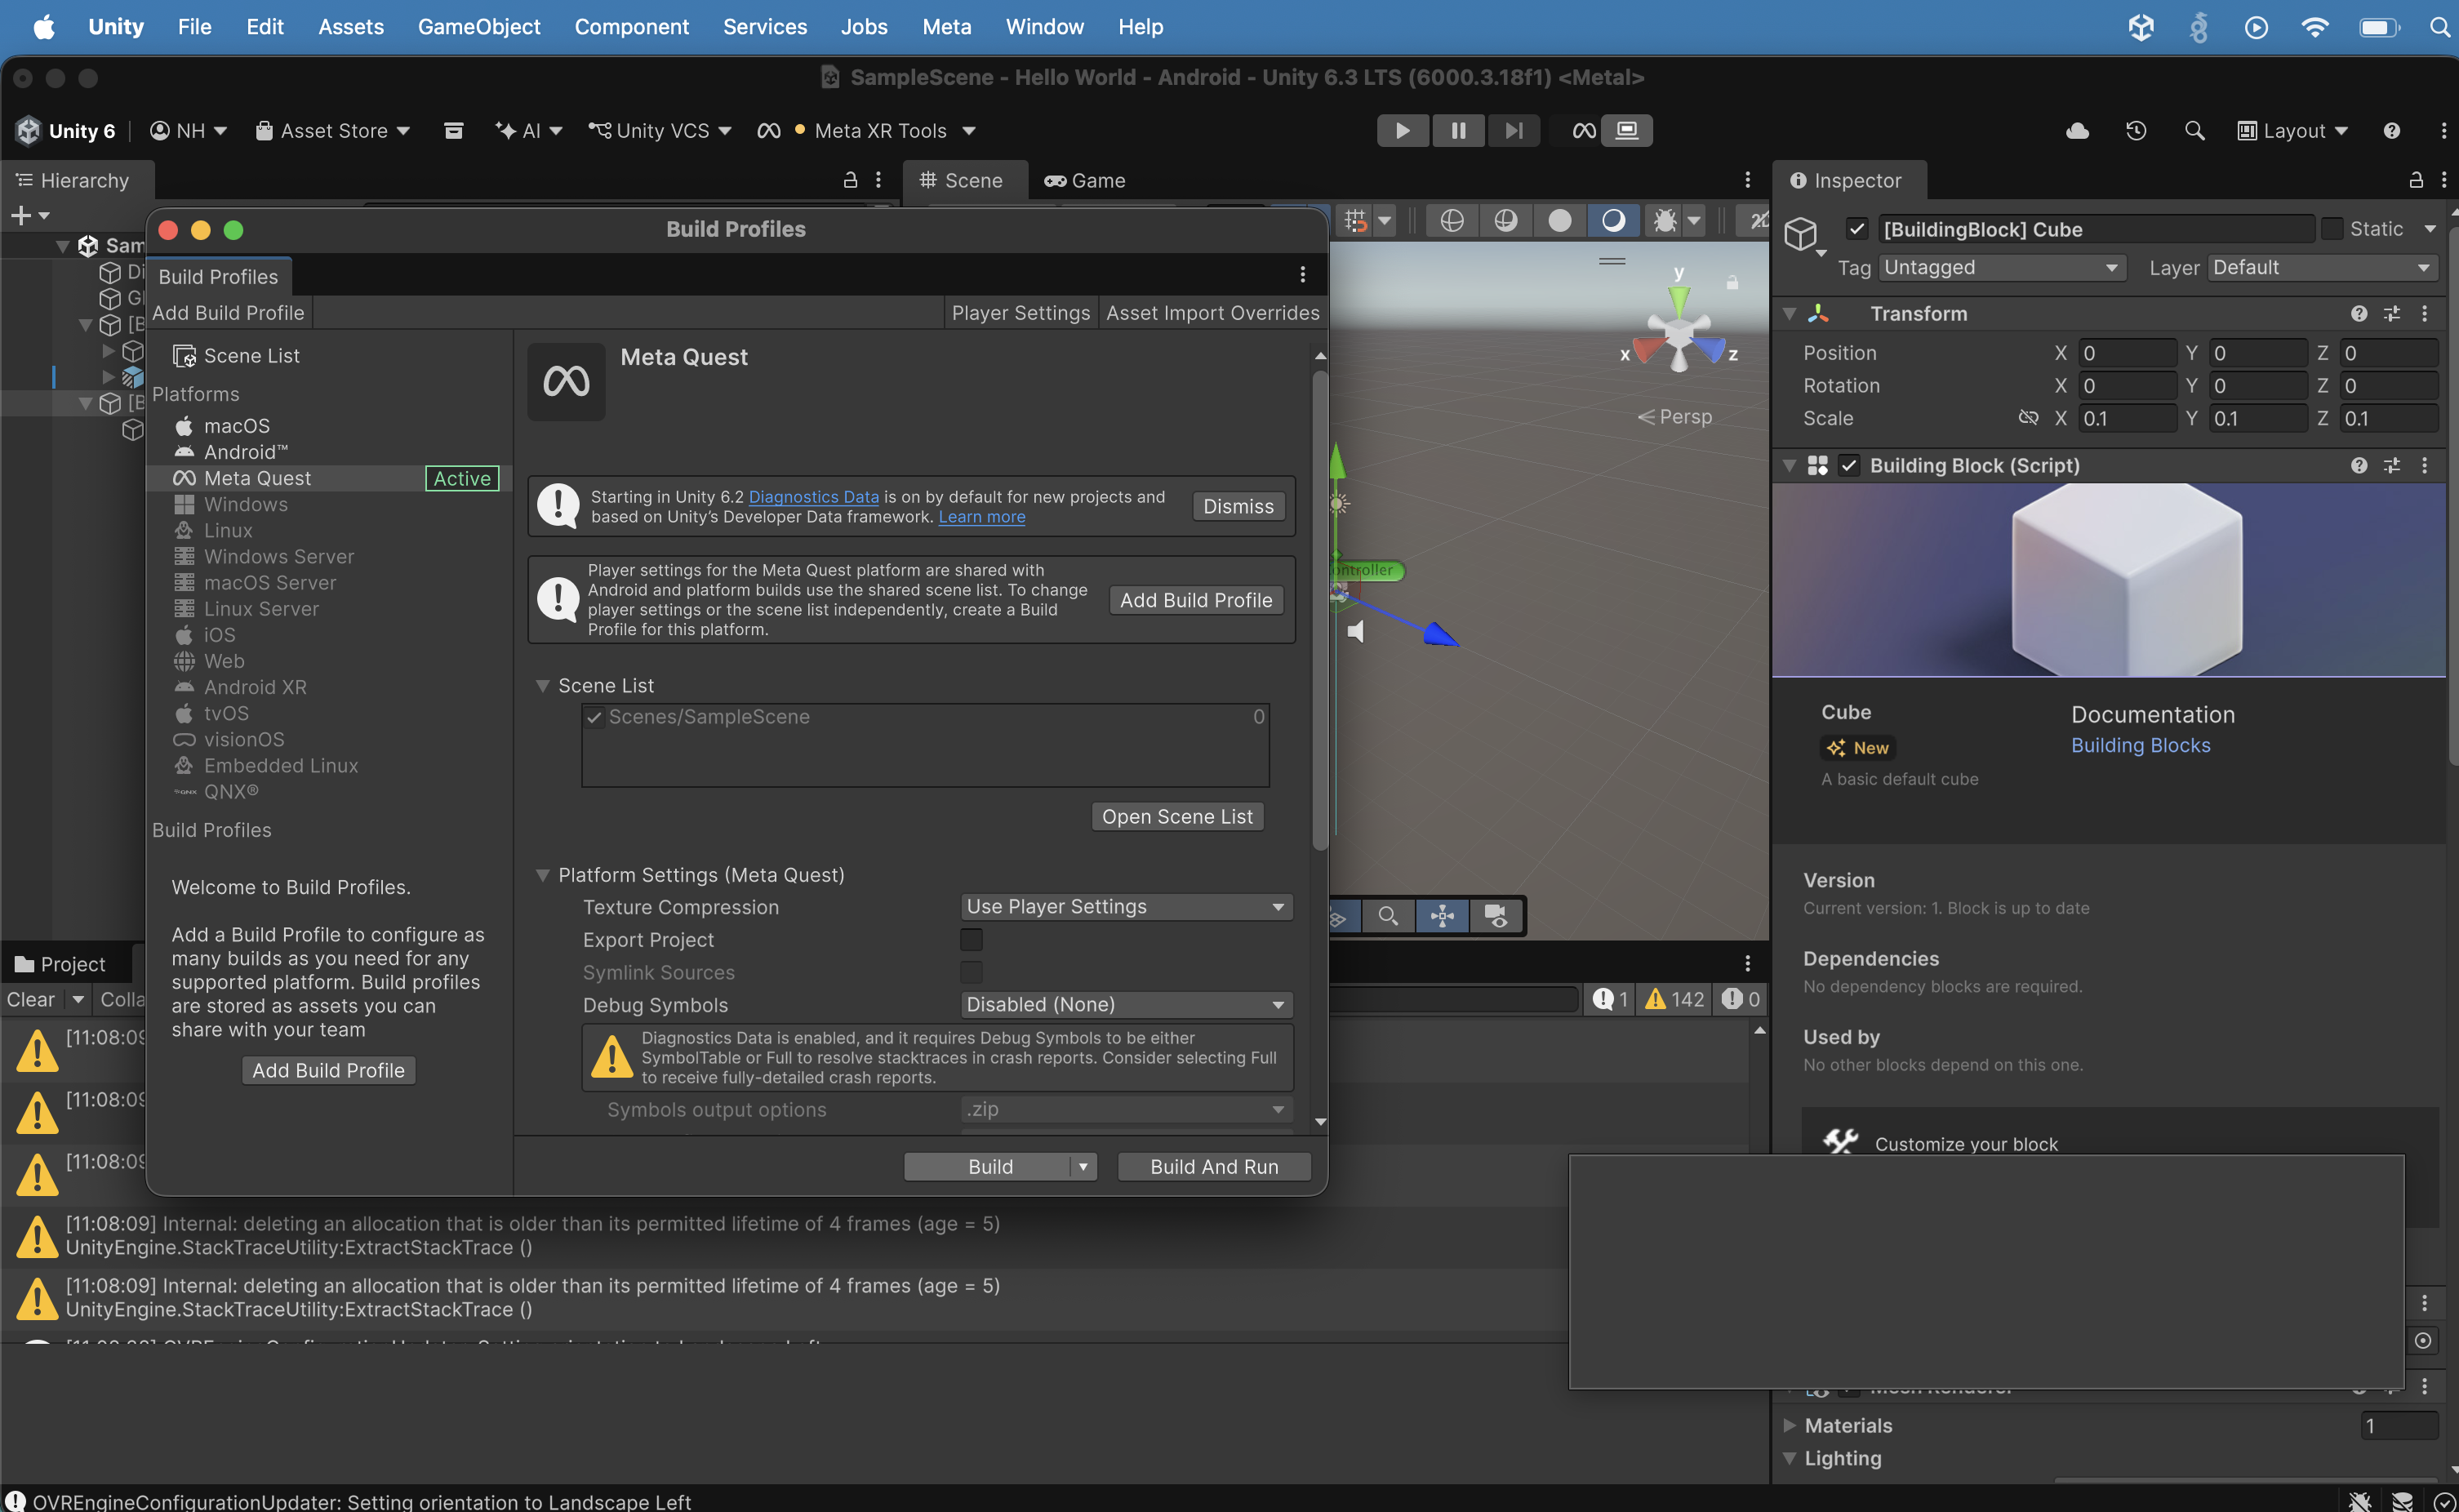Lock the Hierarchy panel

[x=850, y=180]
